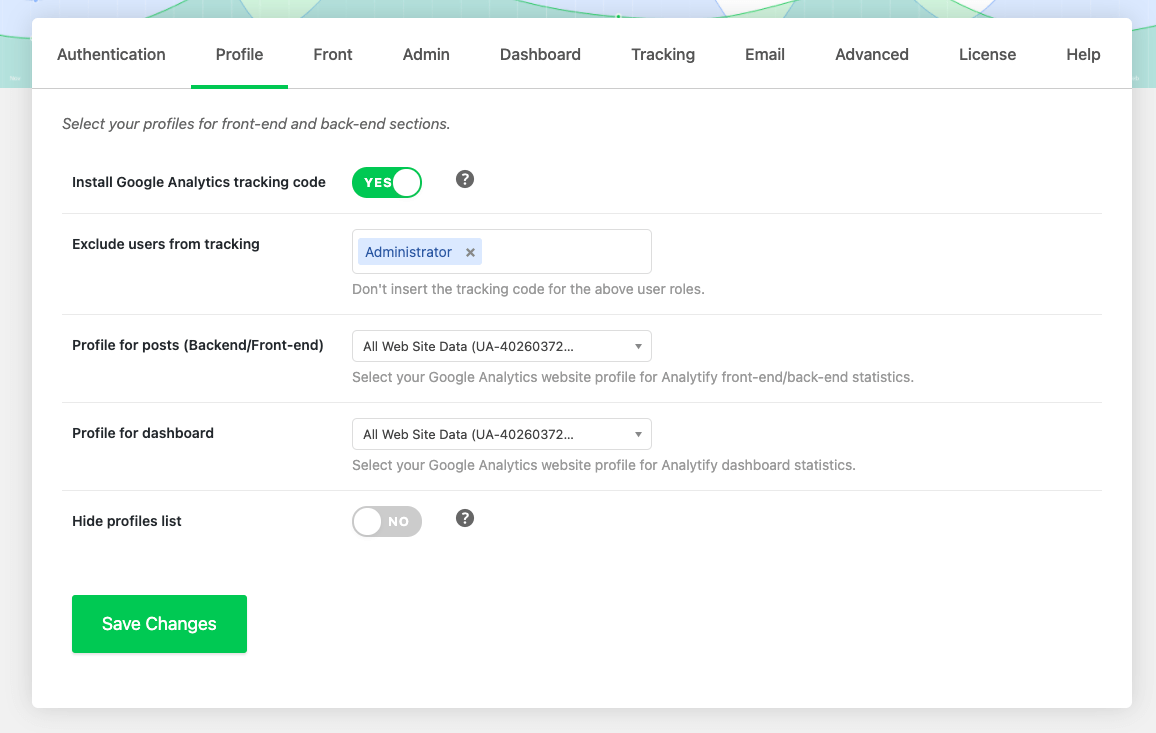Switch to the Authentication tab
The height and width of the screenshot is (733, 1156).
click(x=111, y=55)
